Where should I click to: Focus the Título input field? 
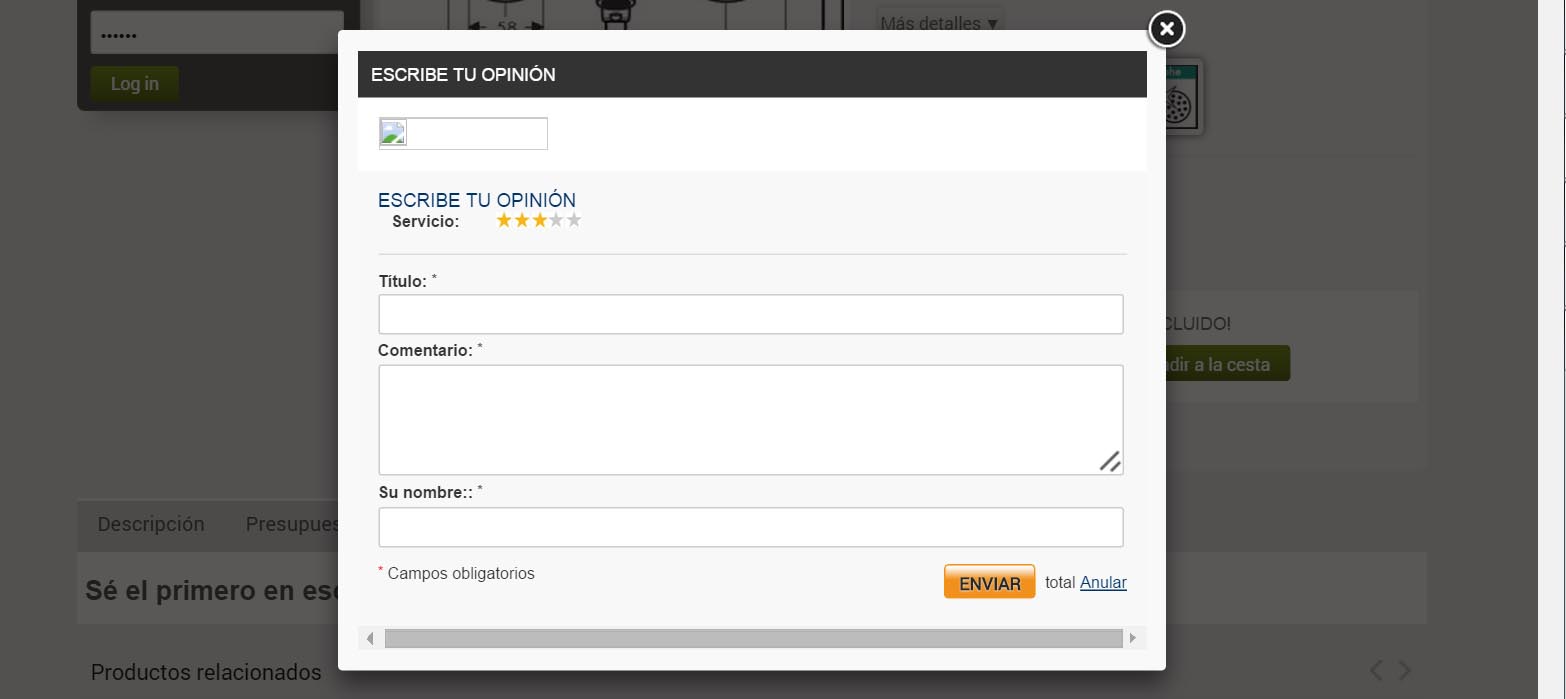pyautogui.click(x=750, y=314)
